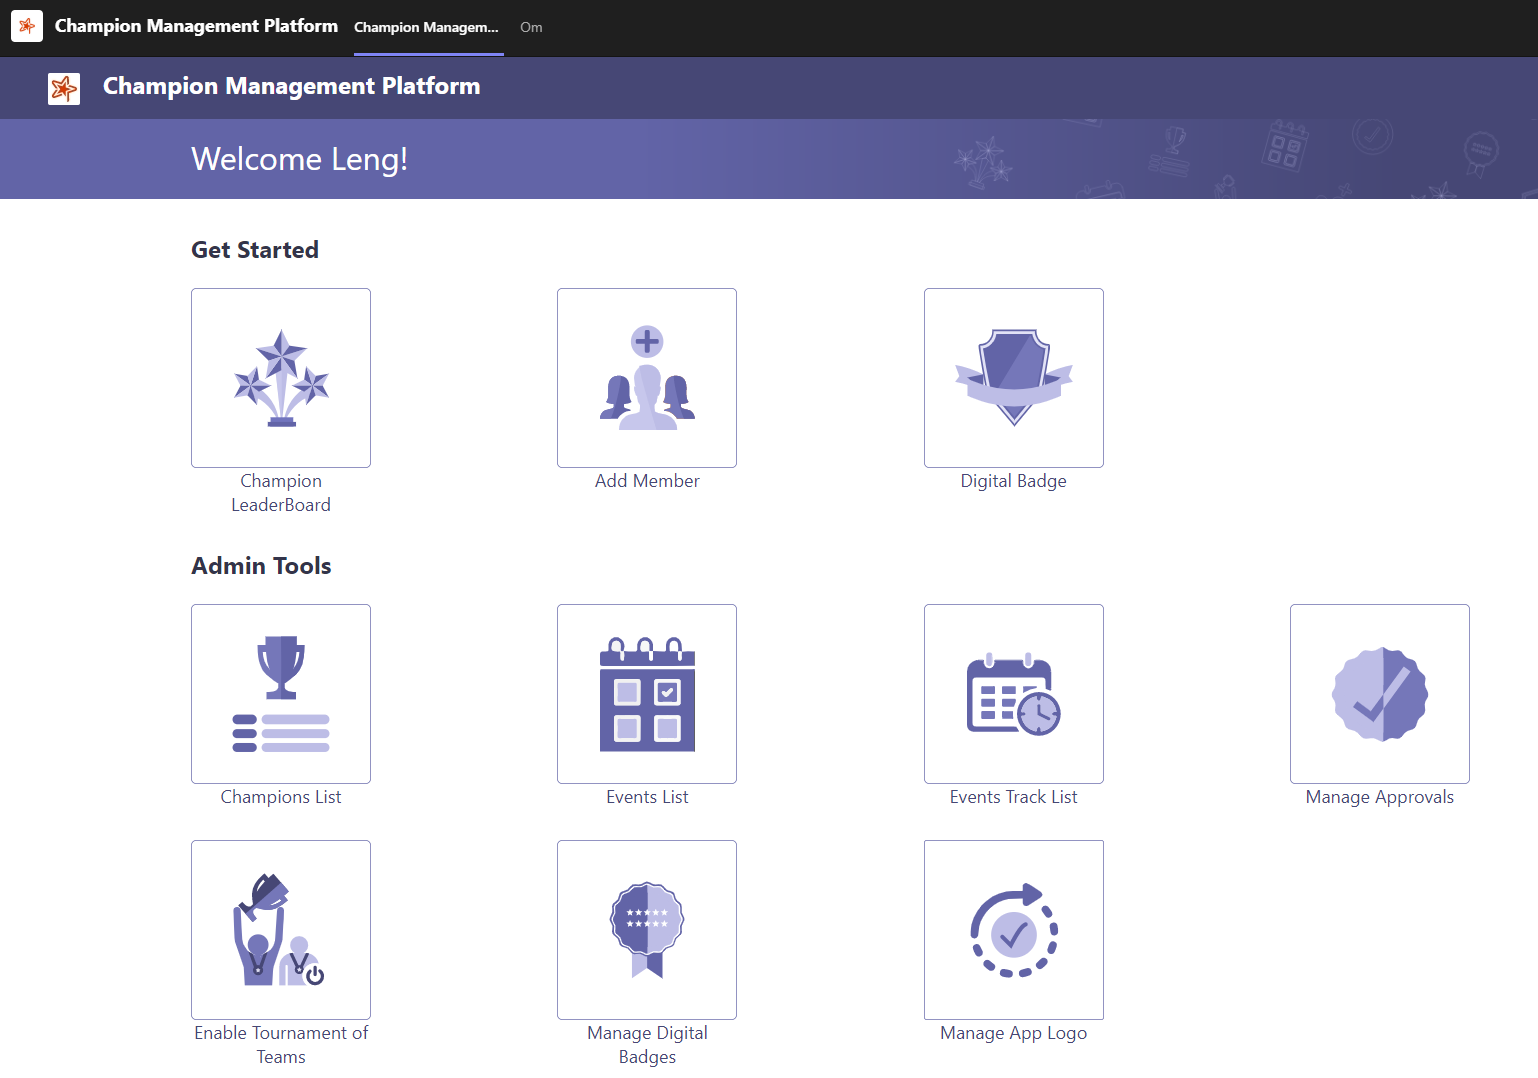Select the Events Track List calendar-clock icon
This screenshot has width=1538, height=1078.
click(x=1013, y=693)
